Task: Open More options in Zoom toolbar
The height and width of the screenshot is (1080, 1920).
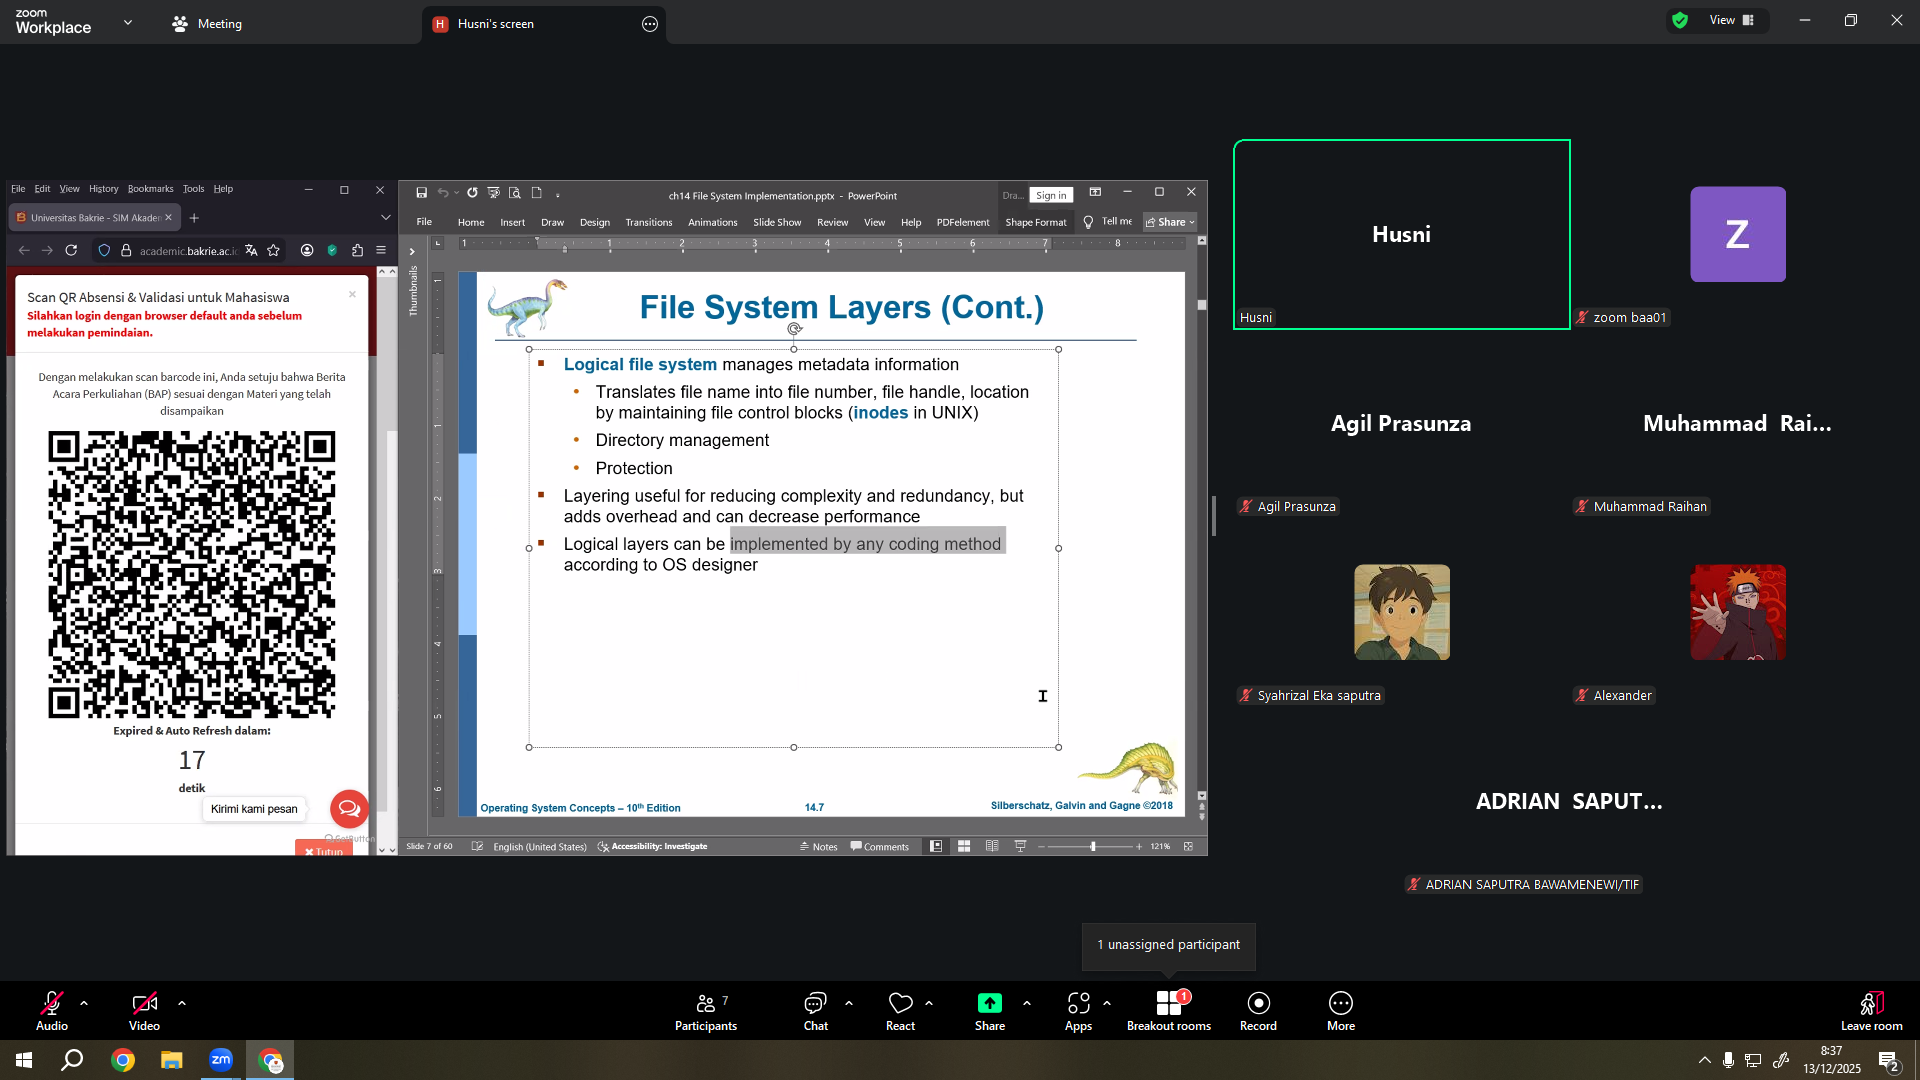Action: click(1341, 1011)
